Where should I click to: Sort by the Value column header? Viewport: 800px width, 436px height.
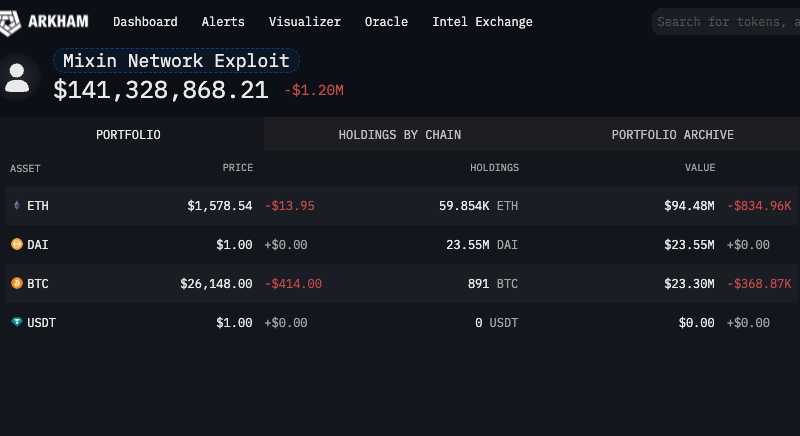coord(699,169)
